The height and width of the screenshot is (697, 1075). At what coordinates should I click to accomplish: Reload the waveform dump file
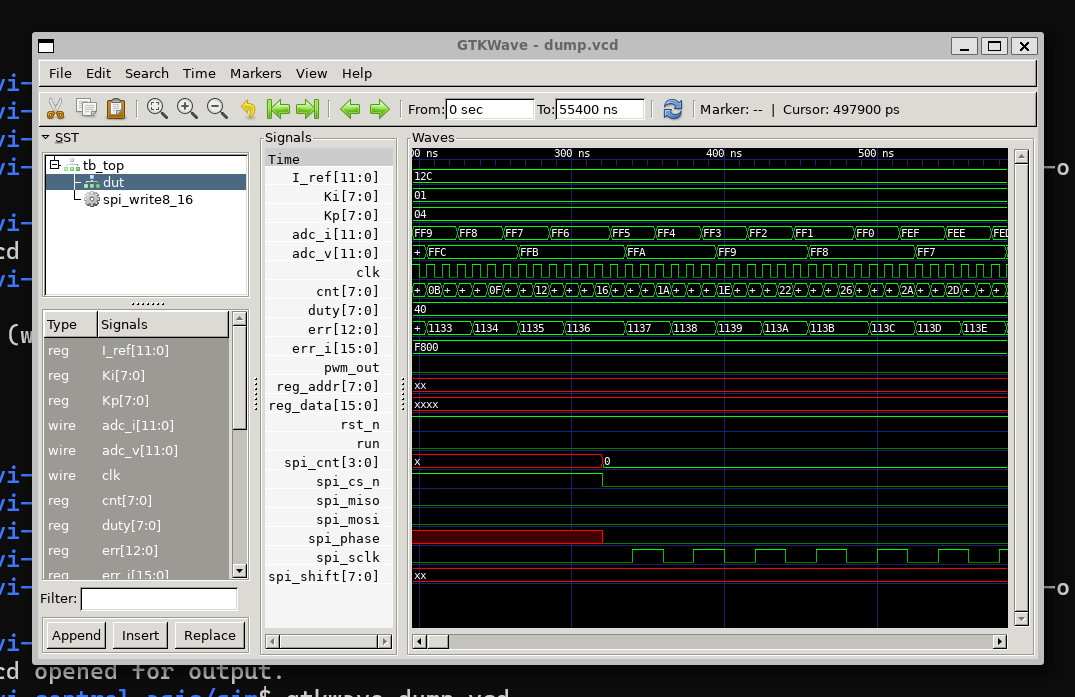pos(673,109)
